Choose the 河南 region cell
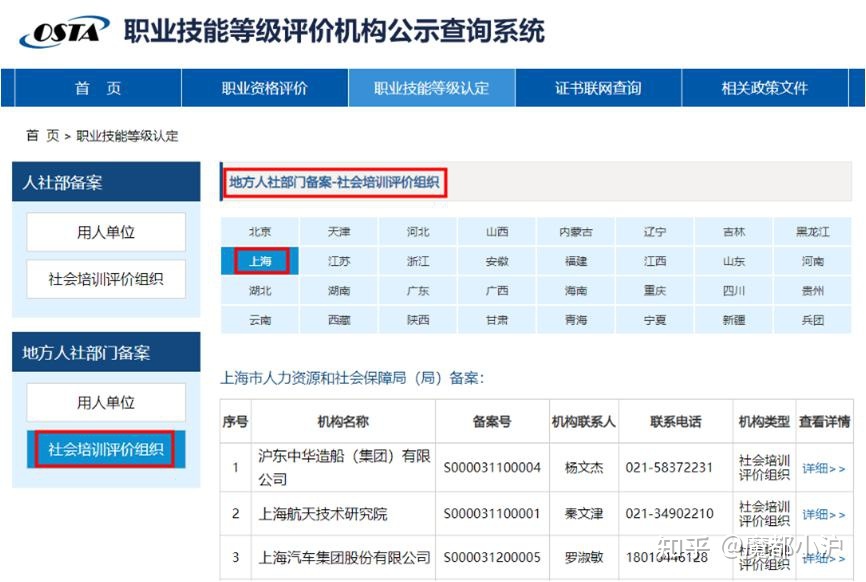Screen dimensions: 866x582 (812, 261)
